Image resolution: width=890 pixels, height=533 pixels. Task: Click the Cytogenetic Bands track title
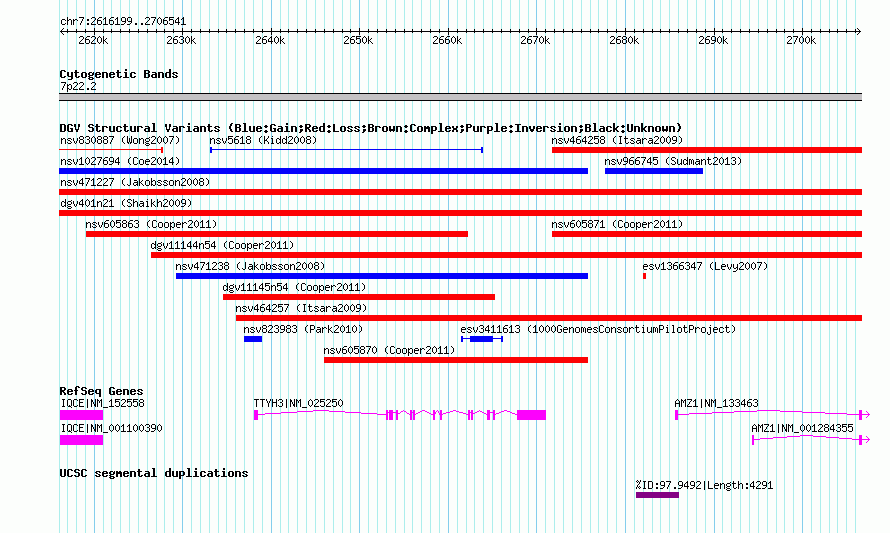pyautogui.click(x=119, y=74)
